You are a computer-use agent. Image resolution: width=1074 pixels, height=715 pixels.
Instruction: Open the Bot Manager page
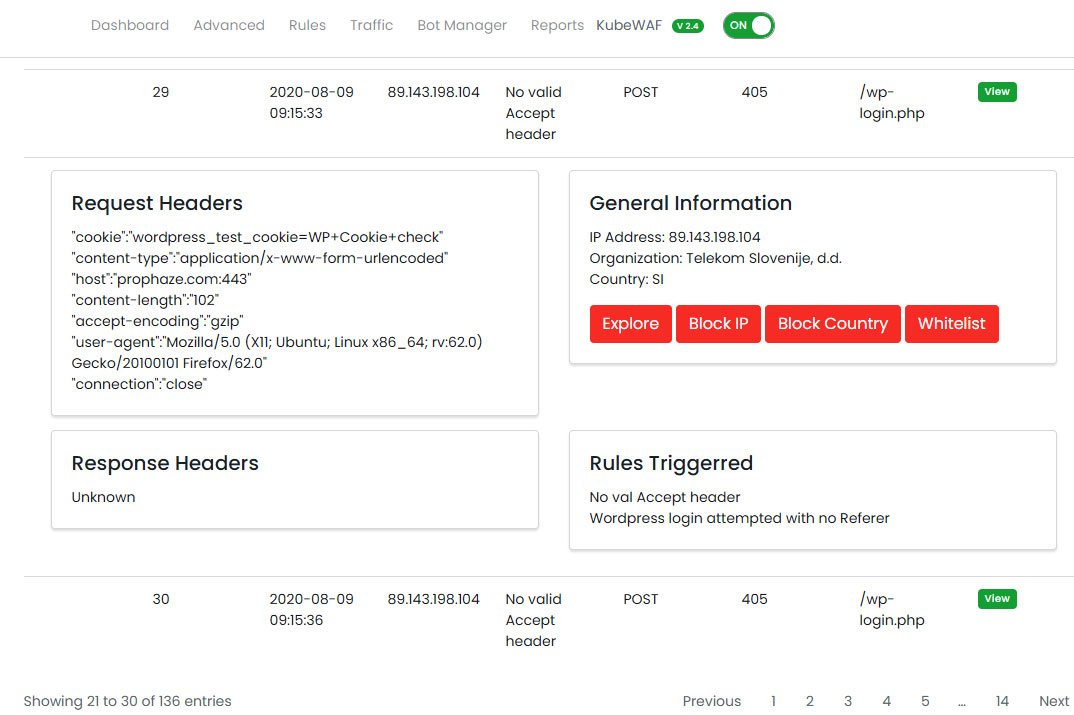(462, 25)
